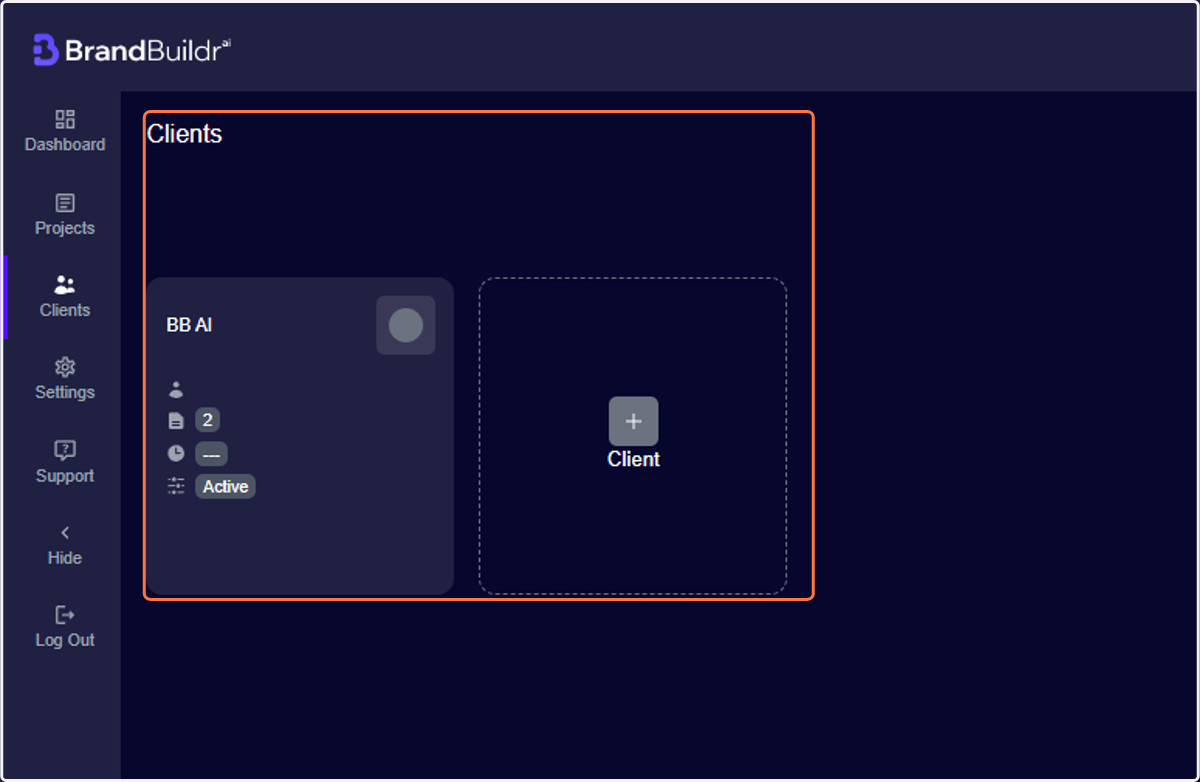Image resolution: width=1200 pixels, height=782 pixels.
Task: Open the Dashboard sidebar item
Action: (x=65, y=132)
